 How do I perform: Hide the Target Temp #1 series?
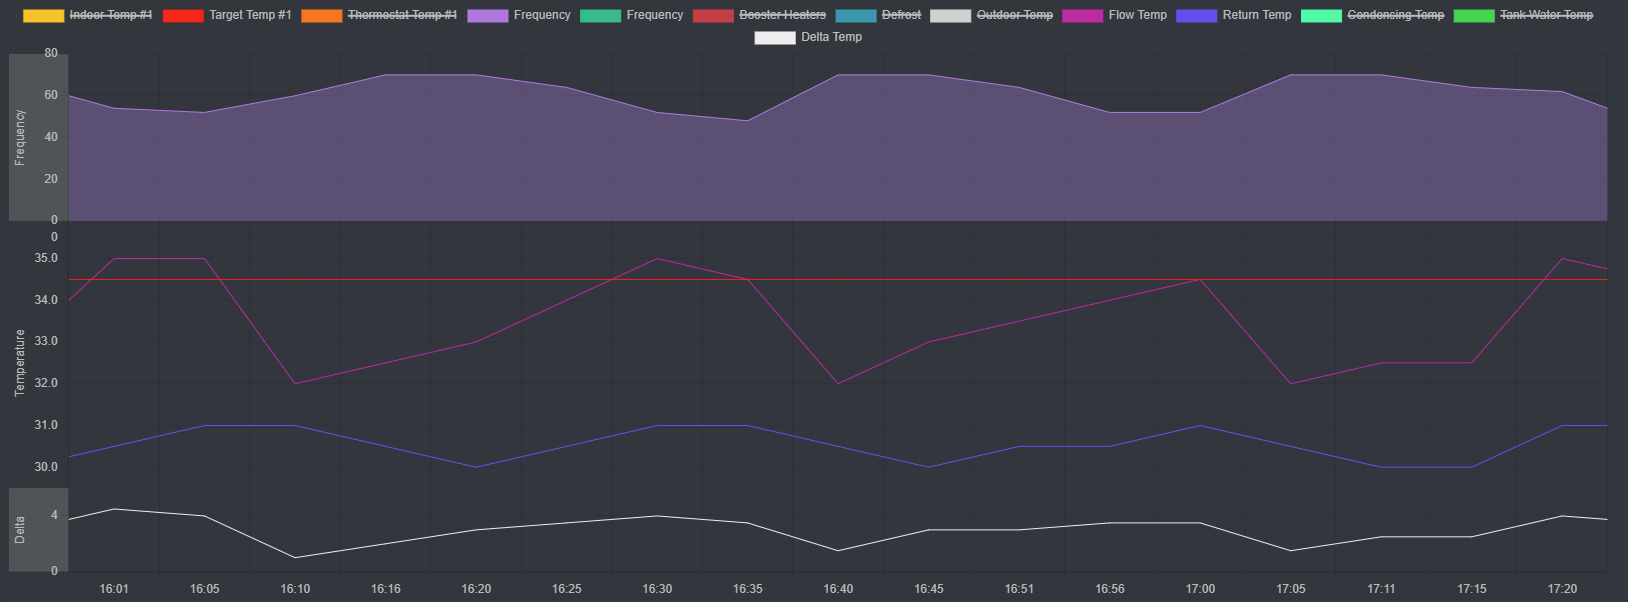(250, 15)
